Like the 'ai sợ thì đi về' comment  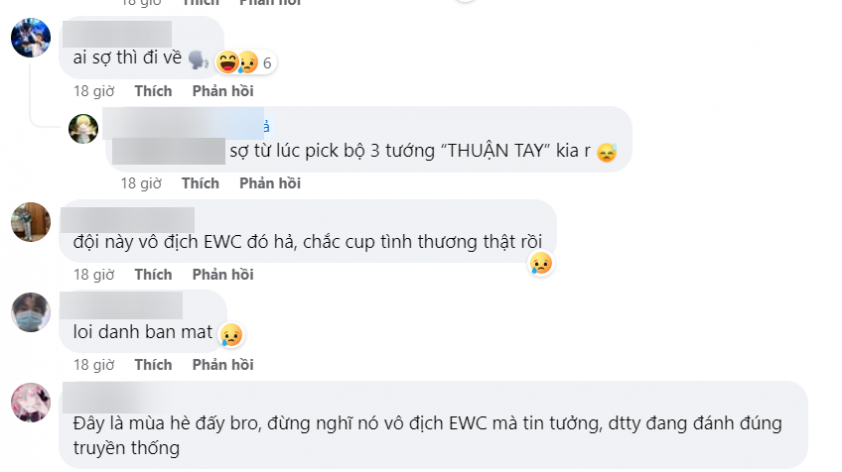(153, 91)
